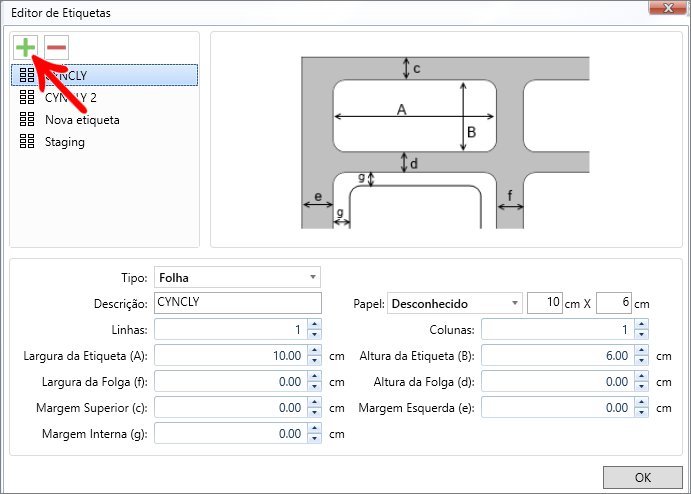Increase Largura da Etiqueta (A) value

314,350
